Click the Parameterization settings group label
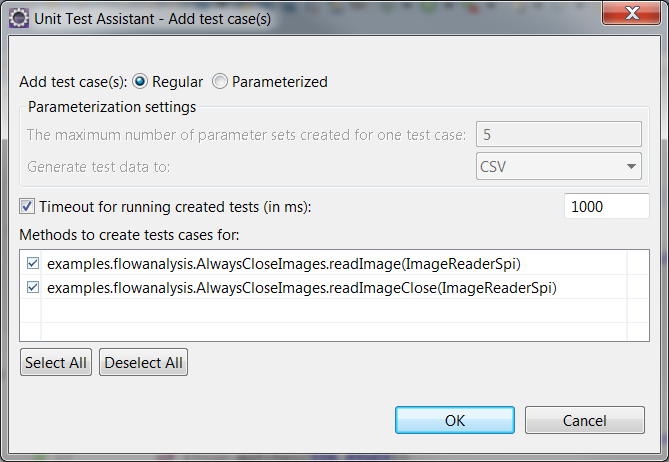The image size is (669, 462). pos(112,107)
